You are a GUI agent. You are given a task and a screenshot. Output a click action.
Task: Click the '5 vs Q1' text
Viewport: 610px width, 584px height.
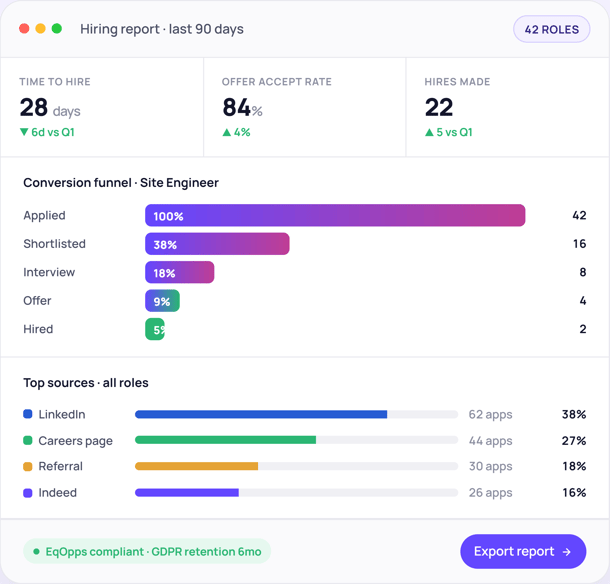pyautogui.click(x=454, y=132)
